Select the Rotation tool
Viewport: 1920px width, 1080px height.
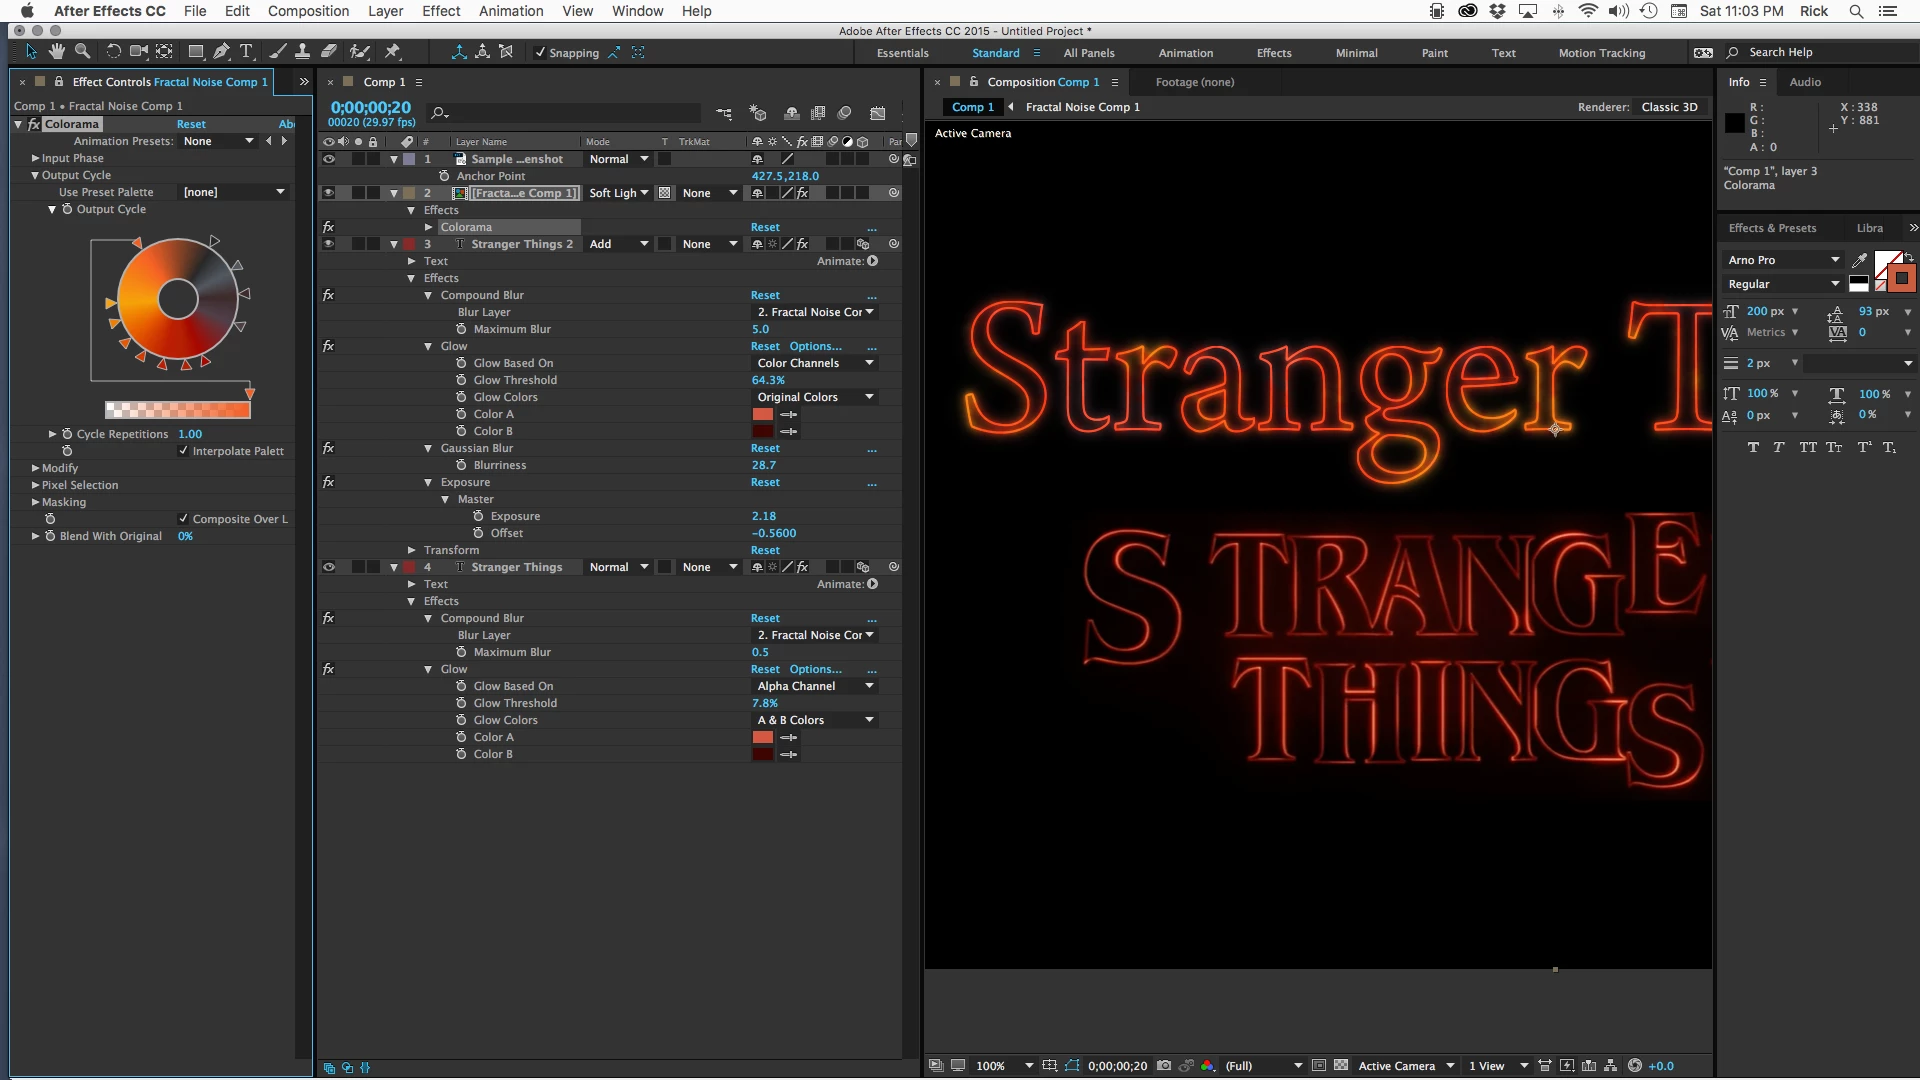click(x=113, y=52)
